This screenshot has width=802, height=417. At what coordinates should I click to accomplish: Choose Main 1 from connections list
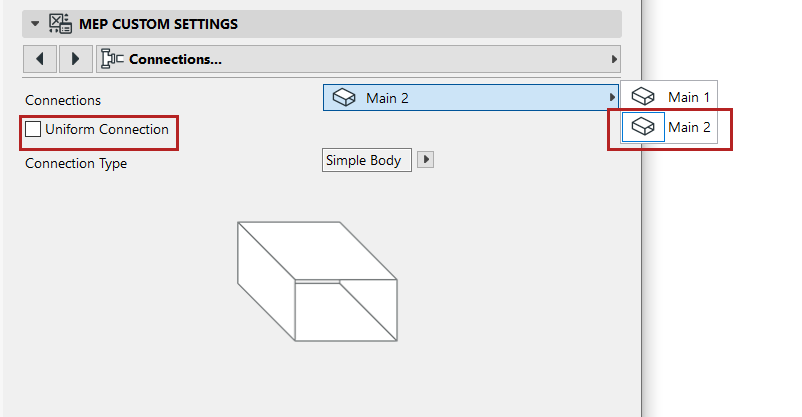tap(688, 97)
